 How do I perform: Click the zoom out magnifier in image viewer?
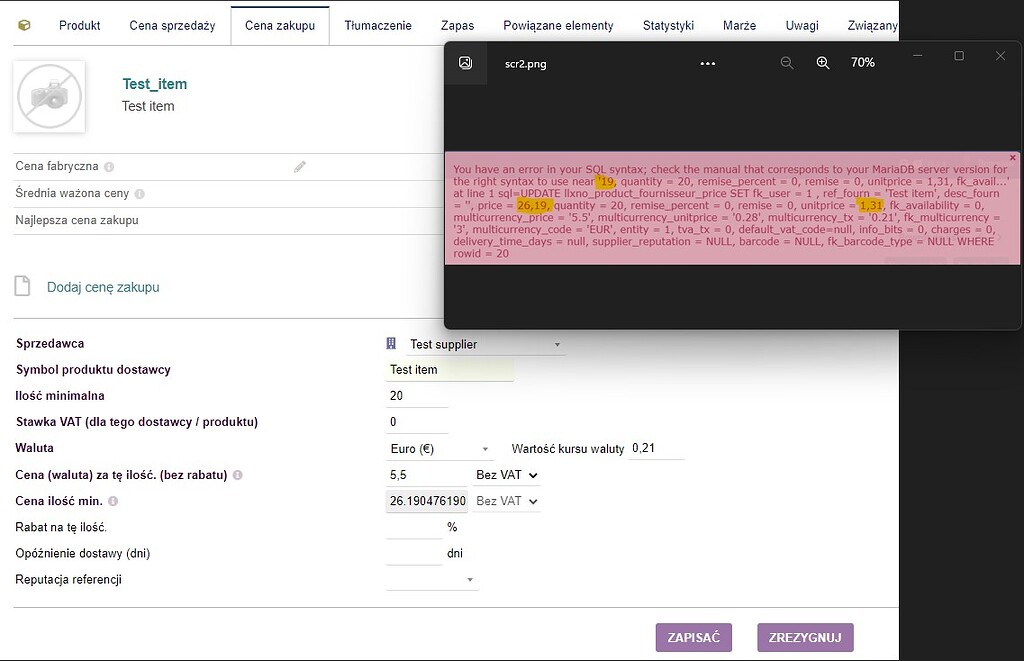tap(787, 63)
